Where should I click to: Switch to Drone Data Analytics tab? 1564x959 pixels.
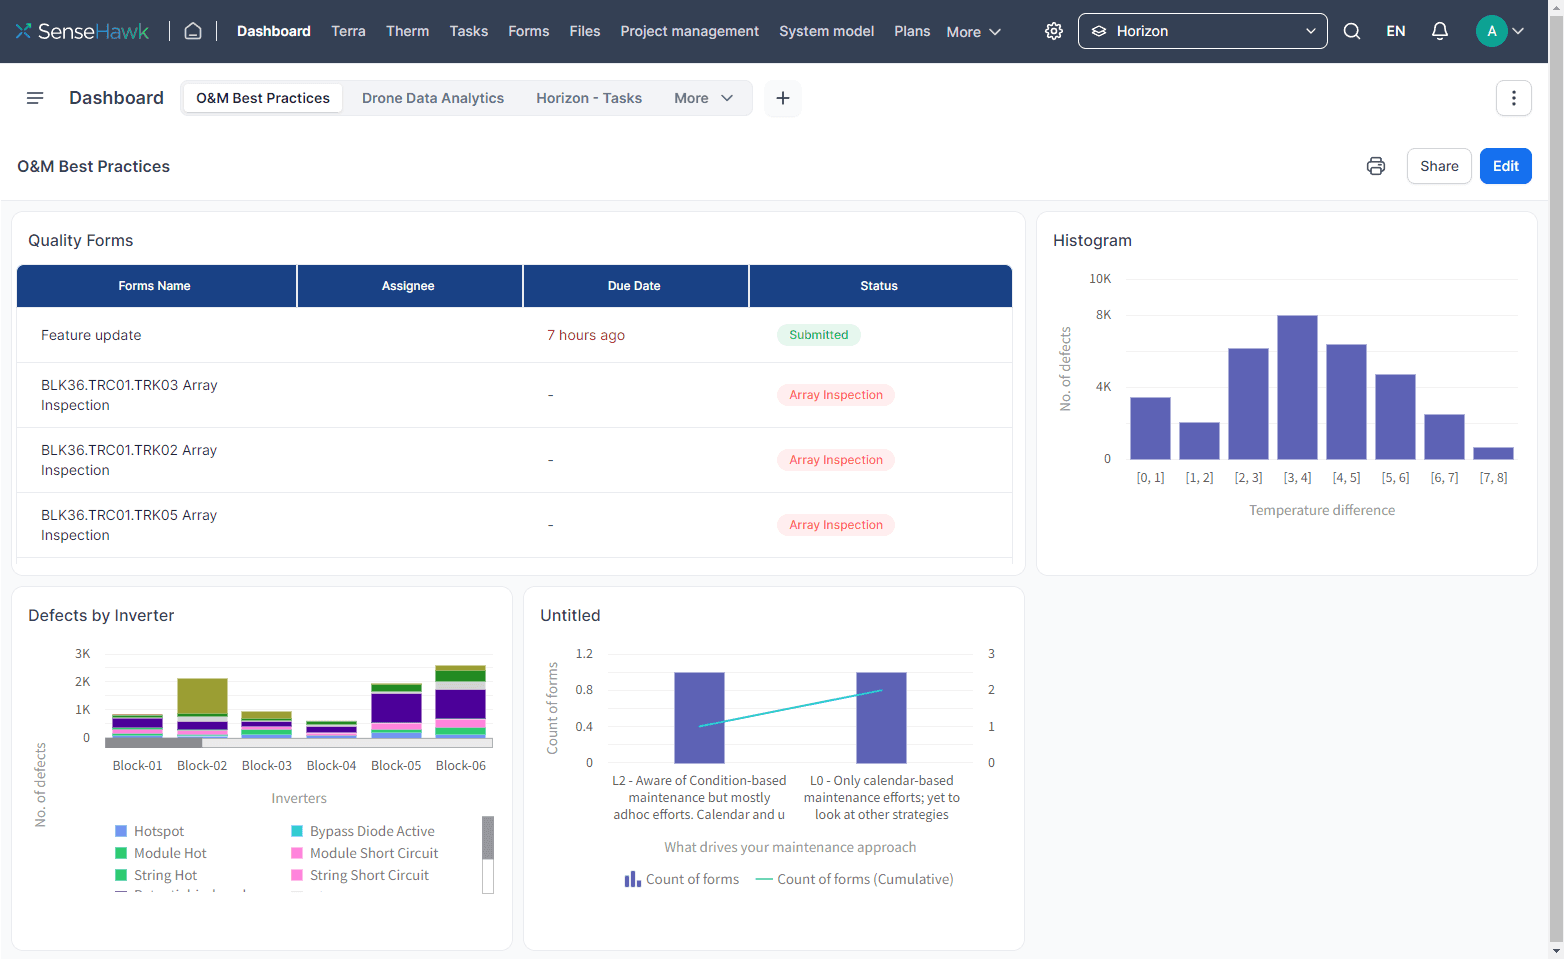433,98
